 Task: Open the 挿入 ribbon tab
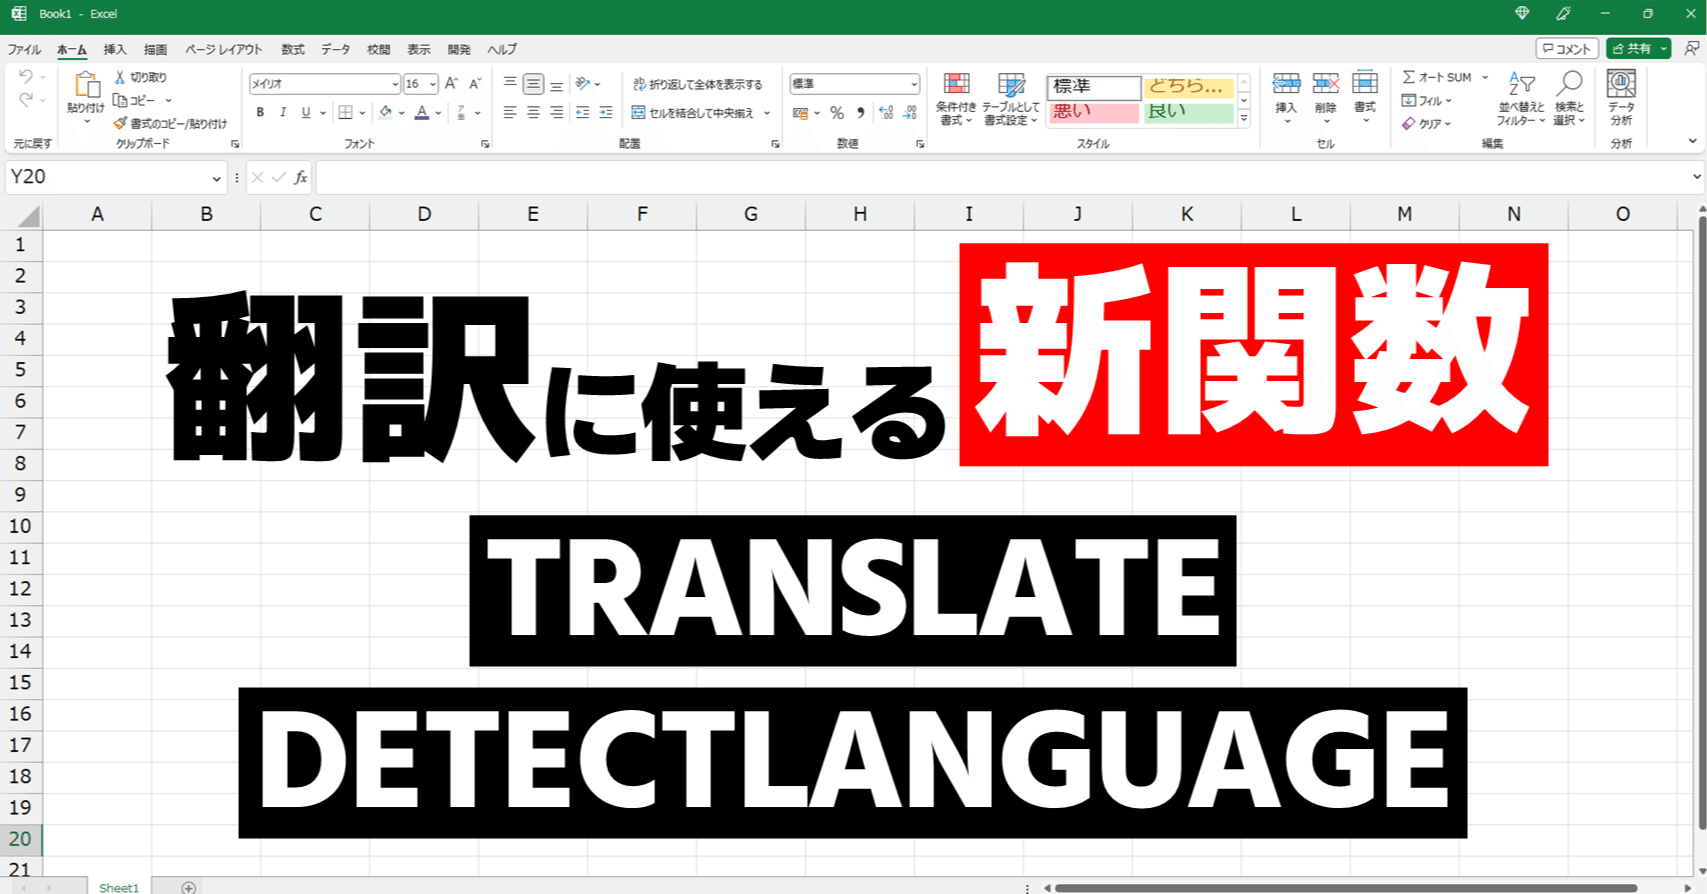115,49
